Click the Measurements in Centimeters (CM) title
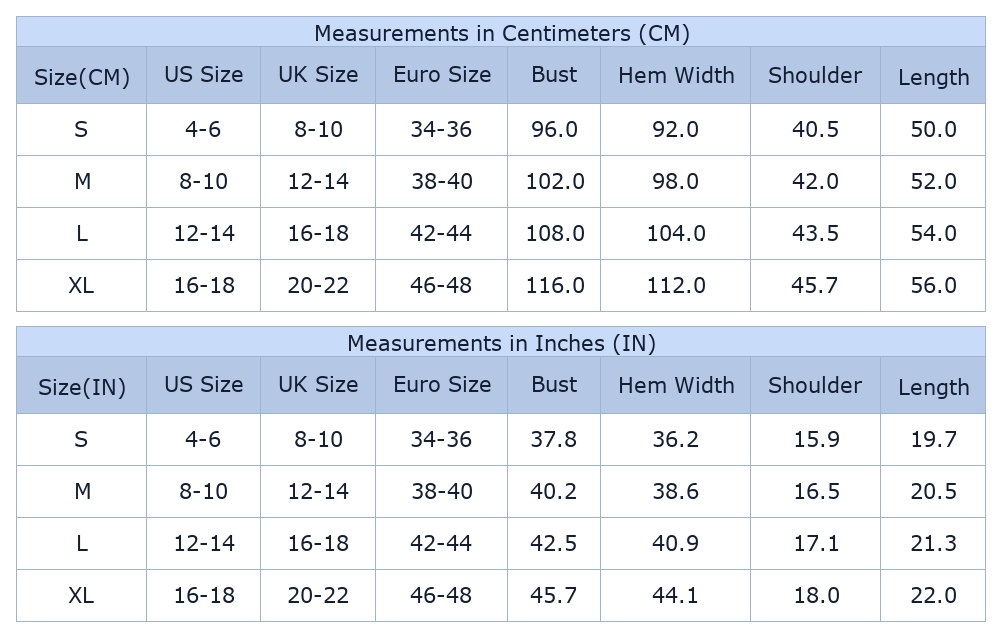Viewport: 1001px width, 642px height. (501, 33)
